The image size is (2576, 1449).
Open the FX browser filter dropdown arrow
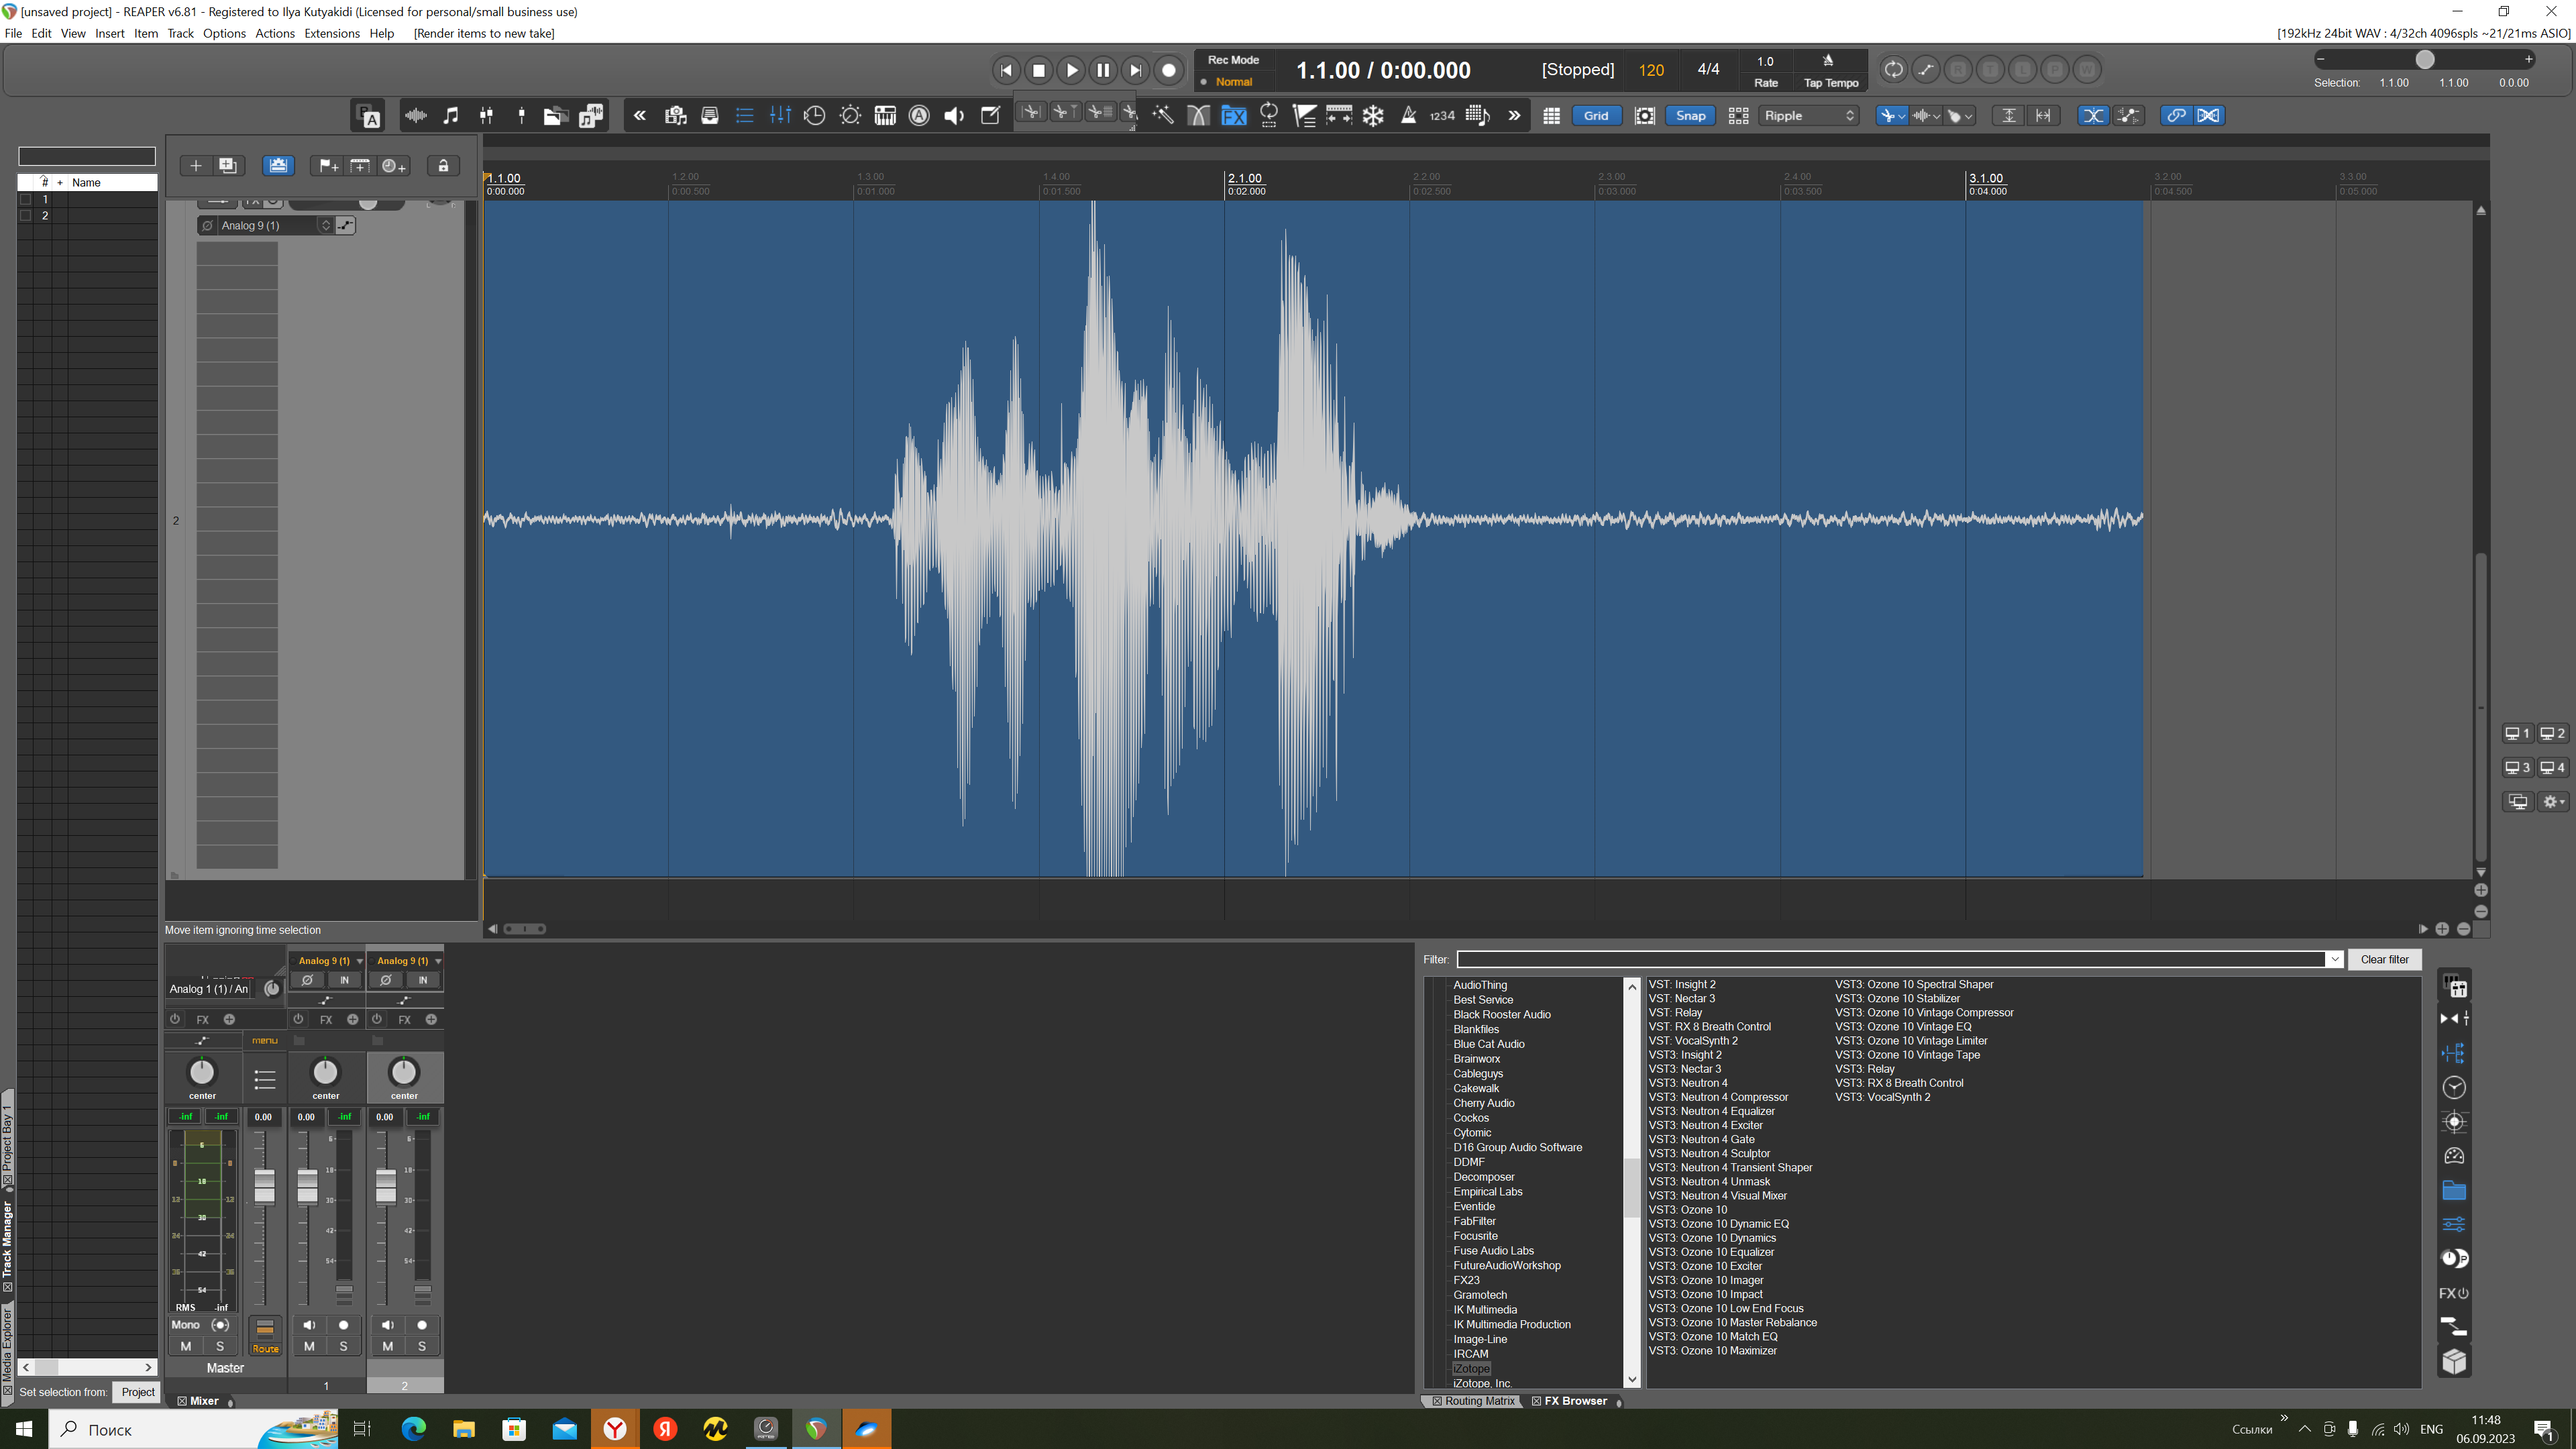(2334, 959)
